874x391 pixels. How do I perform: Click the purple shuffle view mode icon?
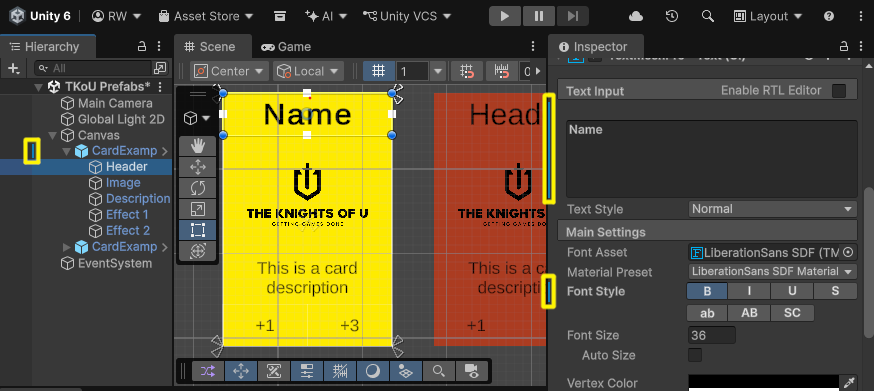click(x=208, y=371)
